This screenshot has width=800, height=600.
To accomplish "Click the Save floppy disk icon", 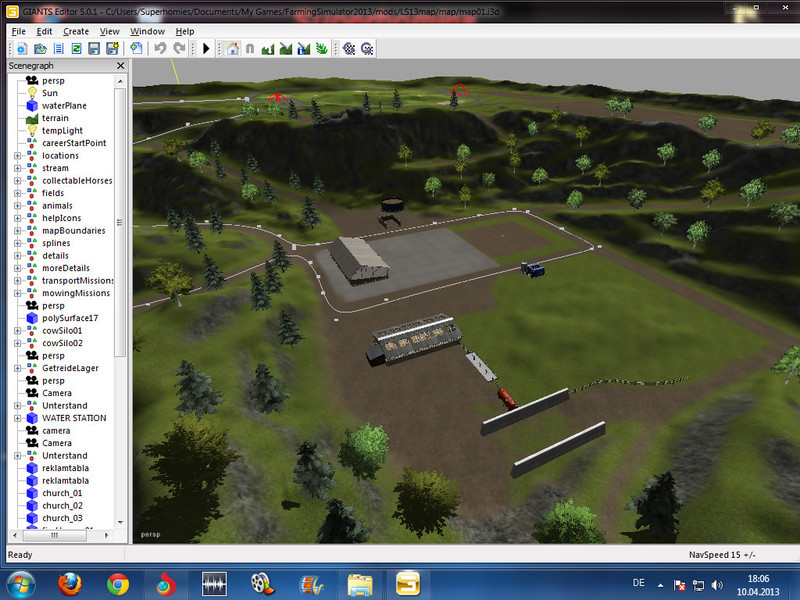I will click(94, 49).
